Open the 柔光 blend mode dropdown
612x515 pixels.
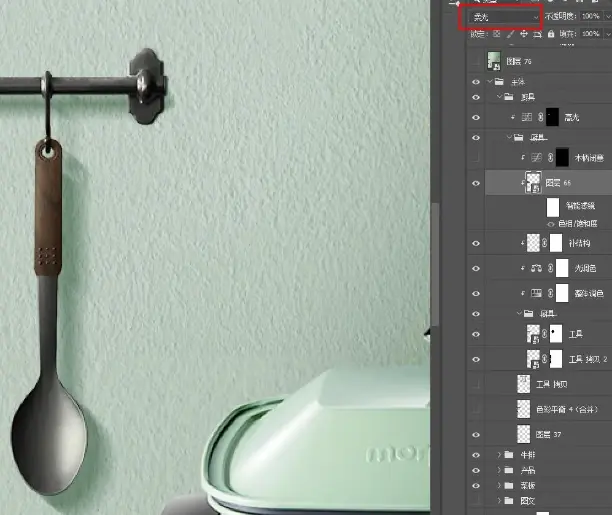pyautogui.click(x=505, y=17)
